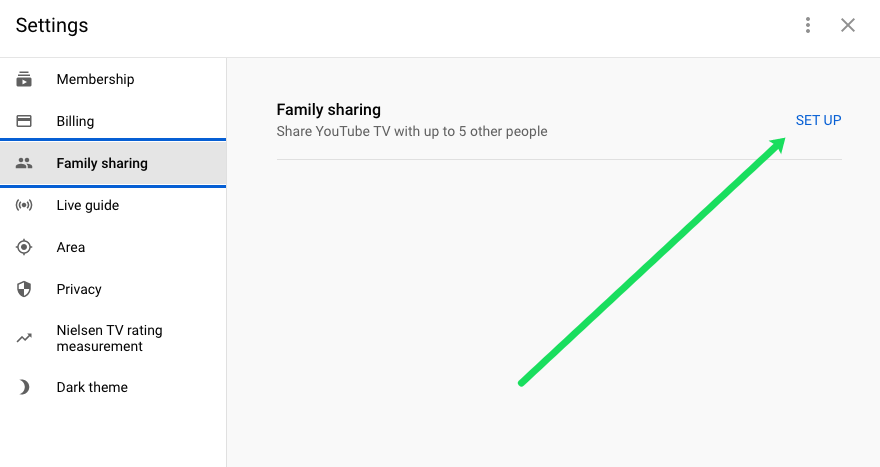880x467 pixels.
Task: Go to Live guide settings label
Action: click(88, 205)
